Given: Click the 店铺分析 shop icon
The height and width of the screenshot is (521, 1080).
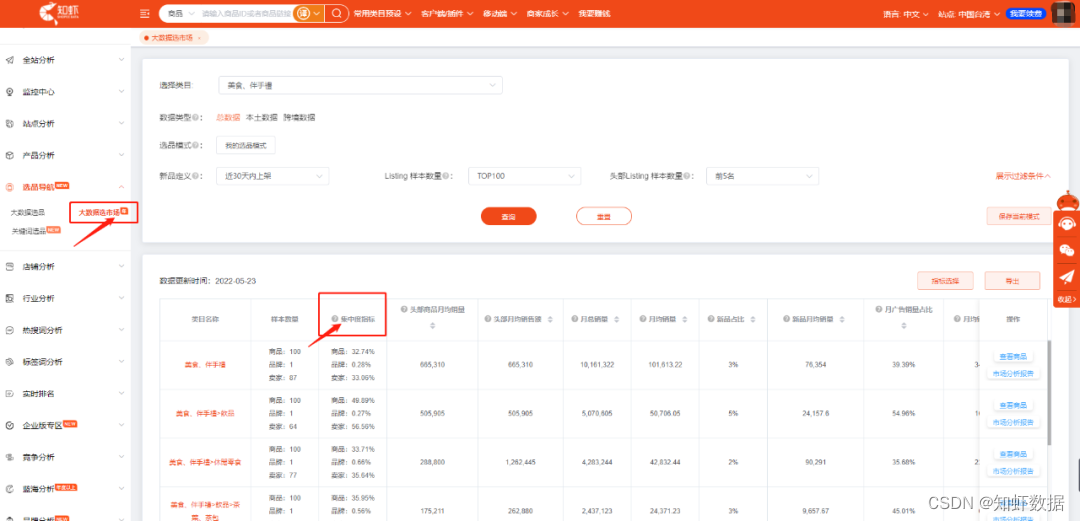Looking at the screenshot, I should 10,267.
